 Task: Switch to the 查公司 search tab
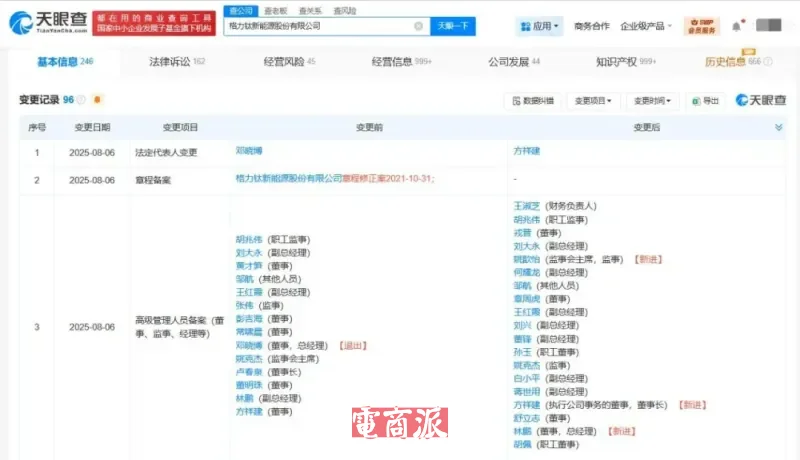(x=241, y=11)
